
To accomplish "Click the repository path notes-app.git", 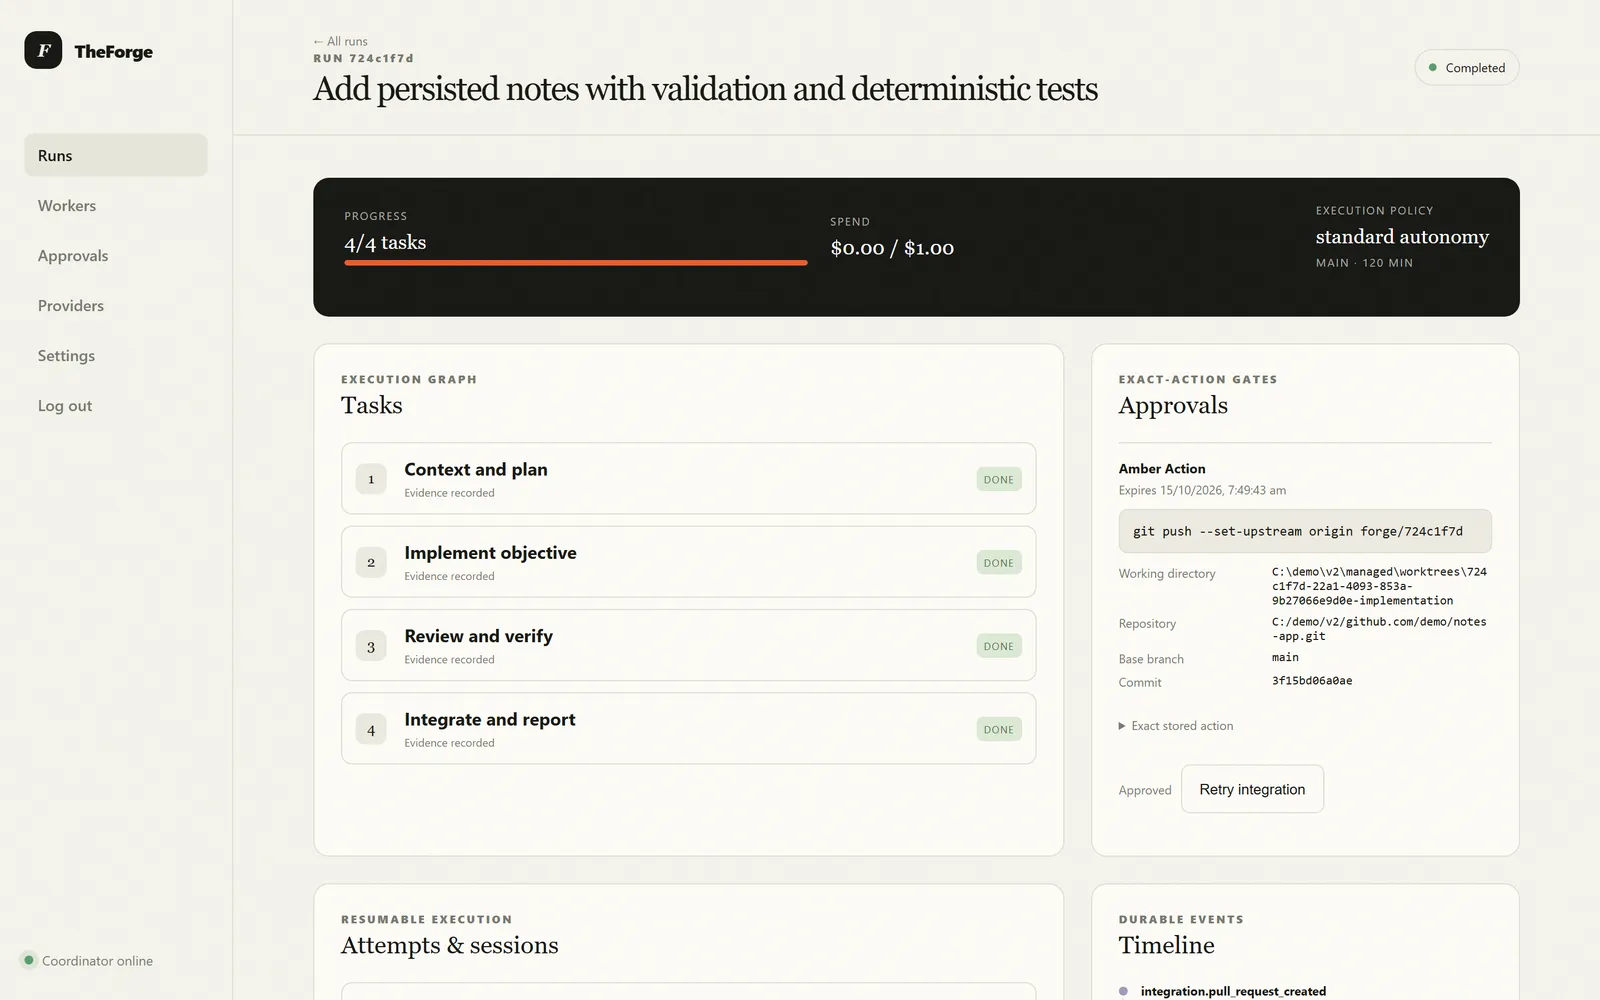I will [1379, 629].
